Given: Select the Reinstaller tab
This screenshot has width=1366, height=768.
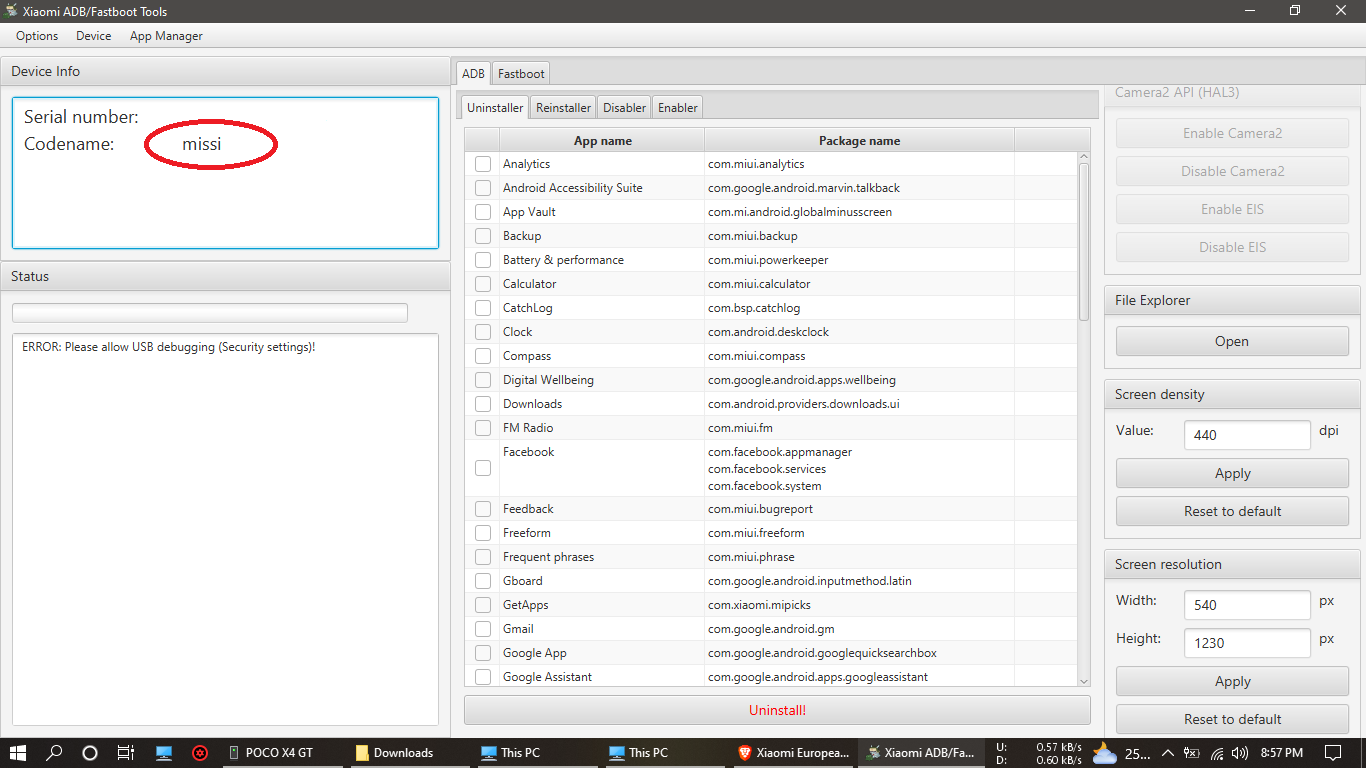Looking at the screenshot, I should (563, 108).
